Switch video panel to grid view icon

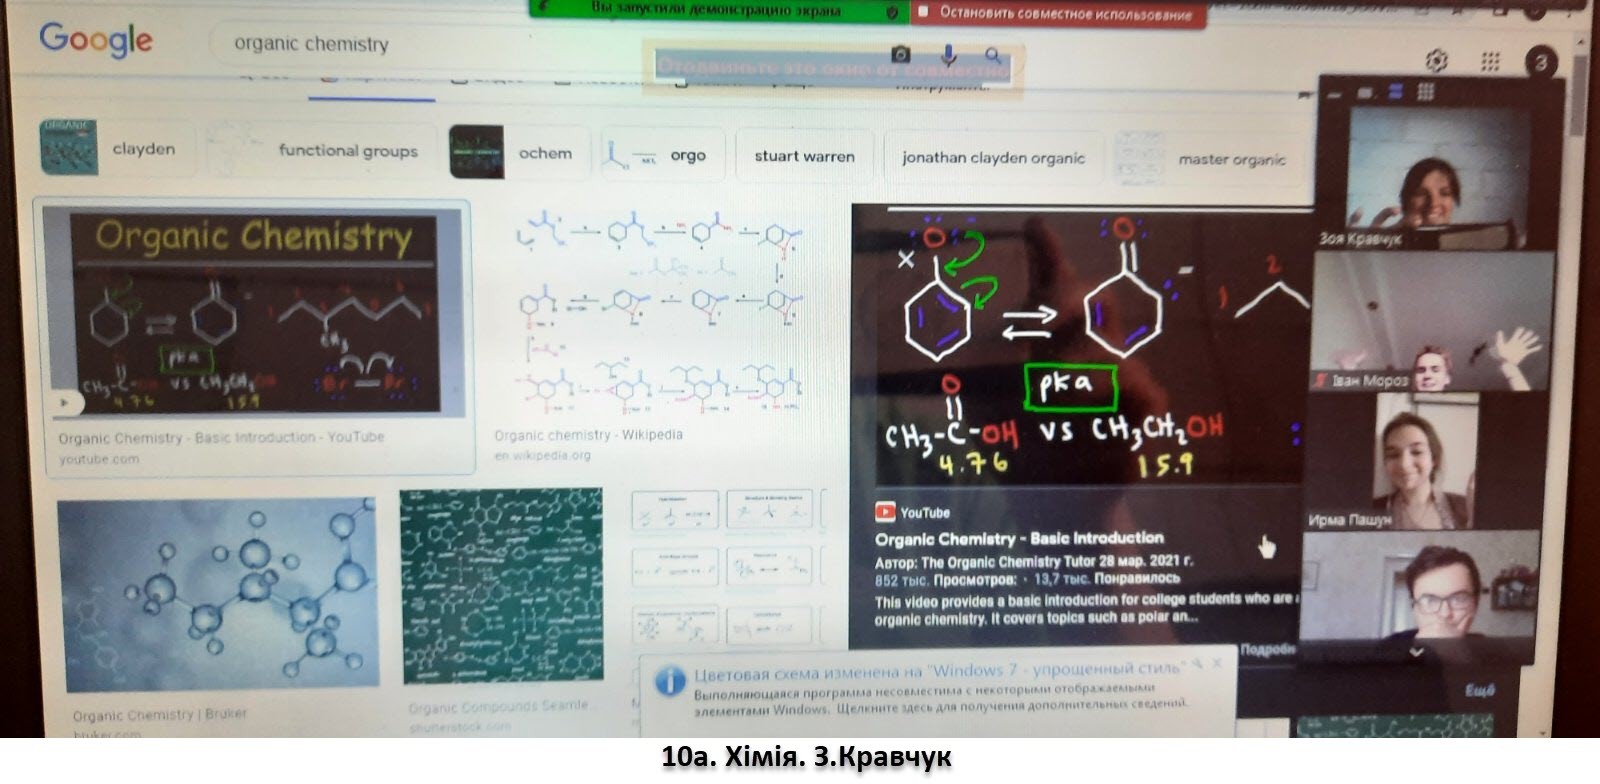(1426, 92)
